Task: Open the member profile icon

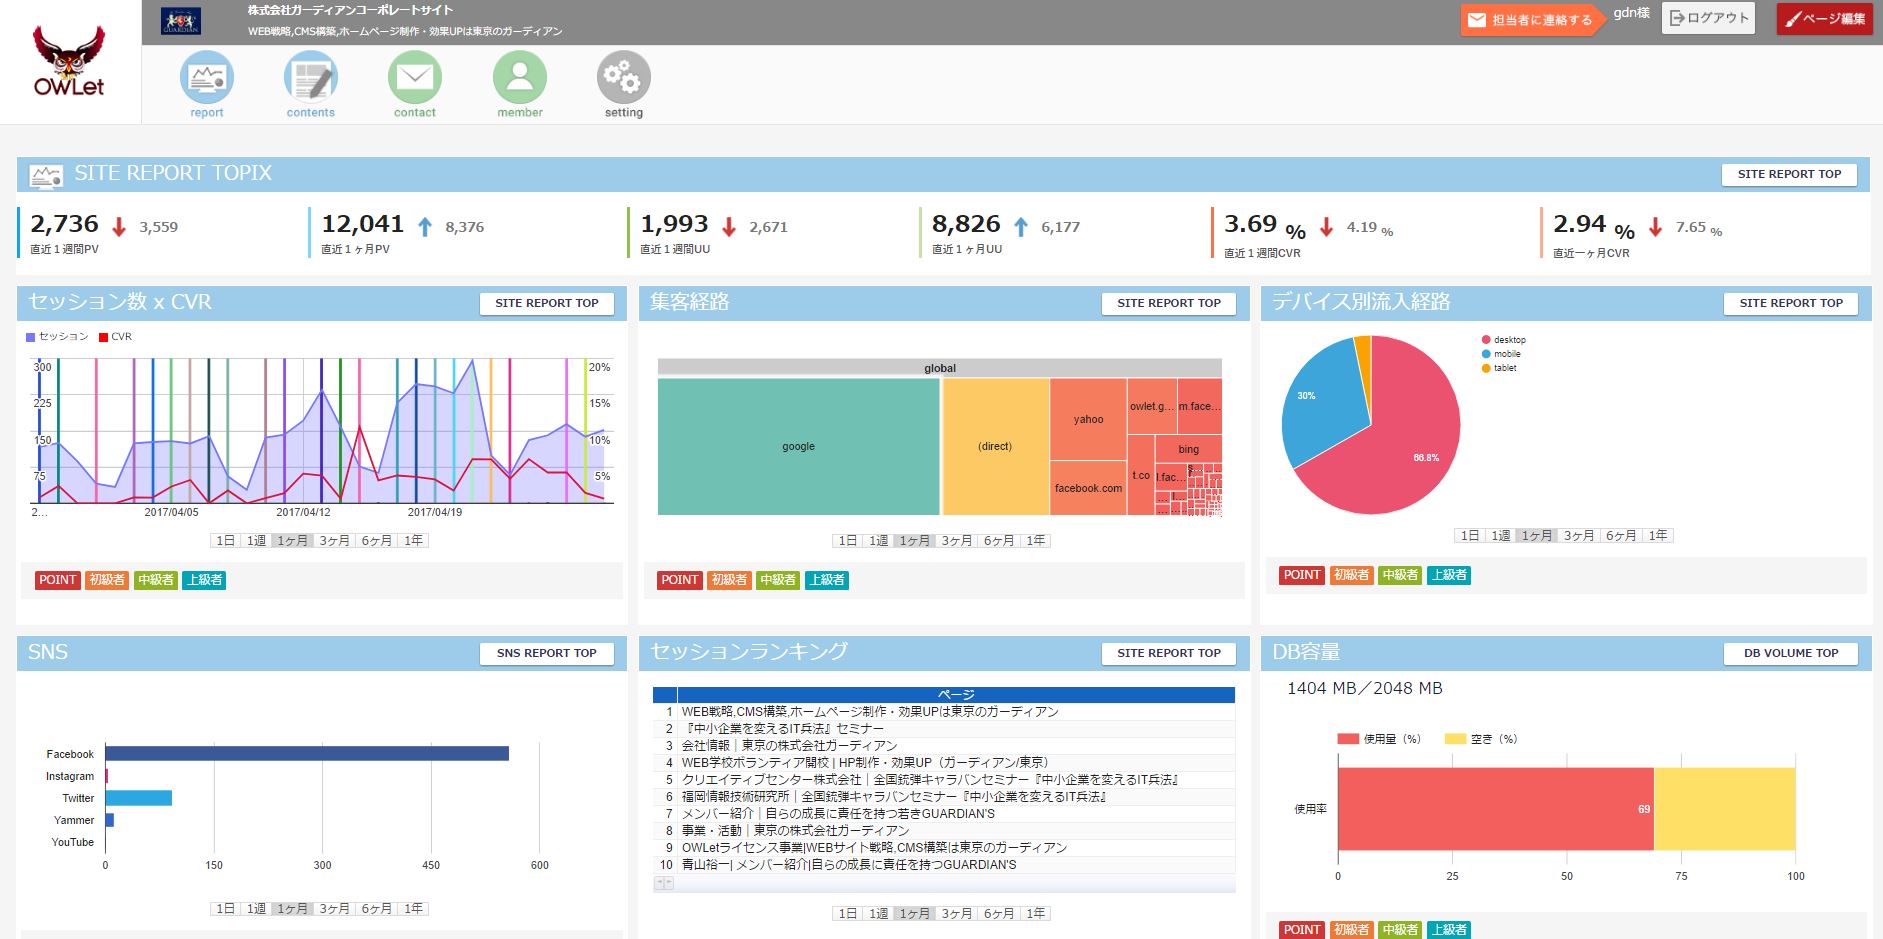Action: pyautogui.click(x=520, y=78)
